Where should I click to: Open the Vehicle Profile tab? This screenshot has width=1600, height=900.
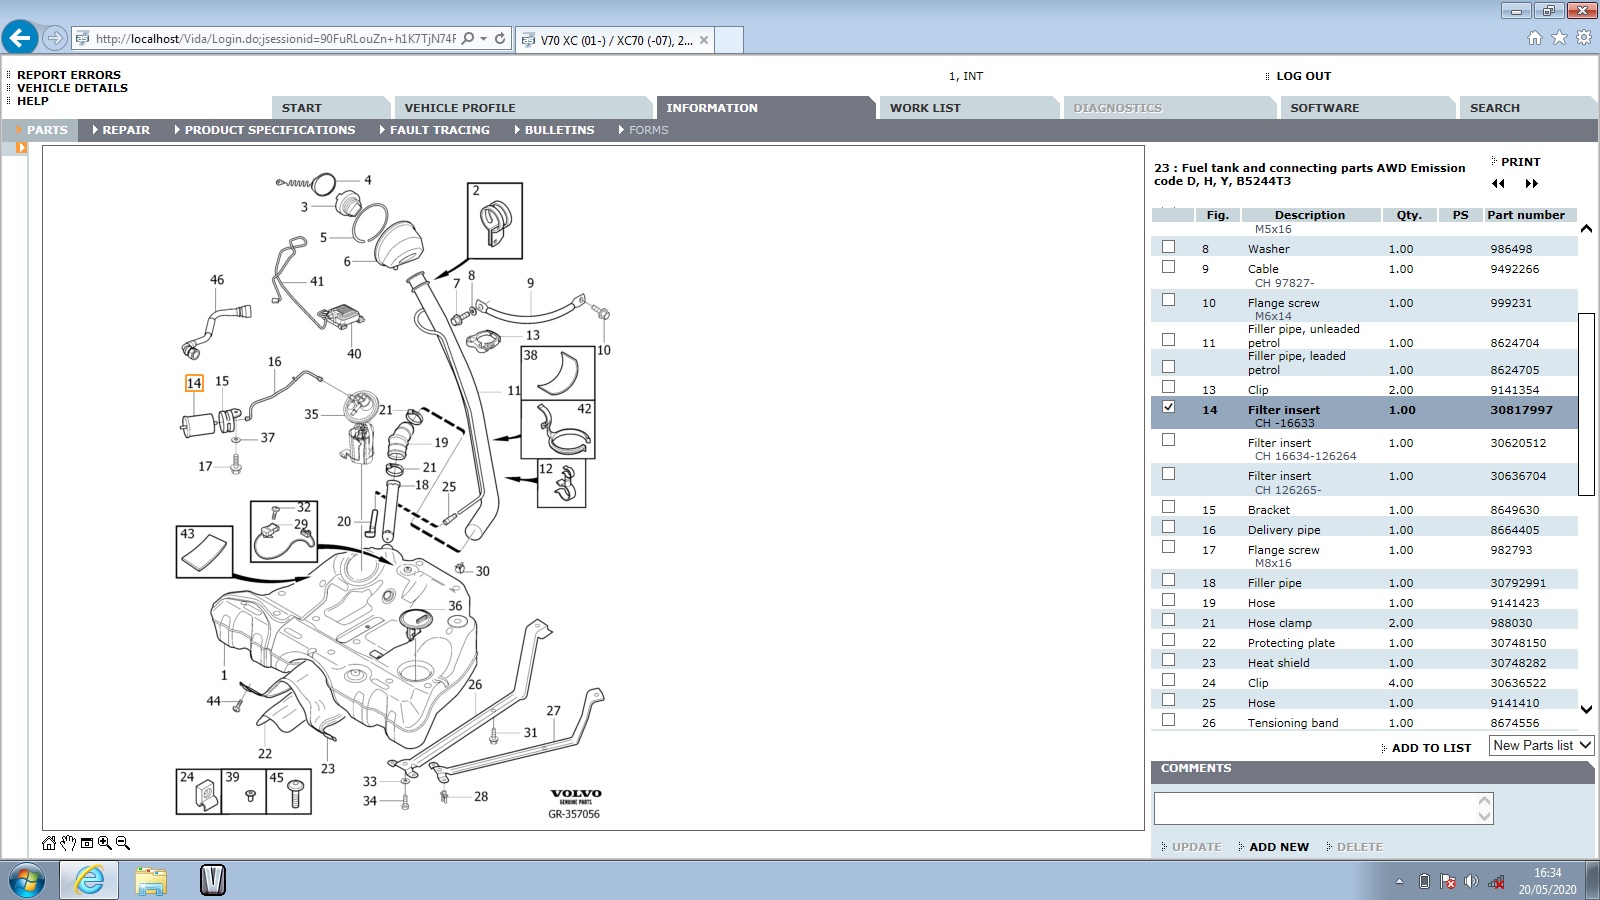click(x=460, y=108)
